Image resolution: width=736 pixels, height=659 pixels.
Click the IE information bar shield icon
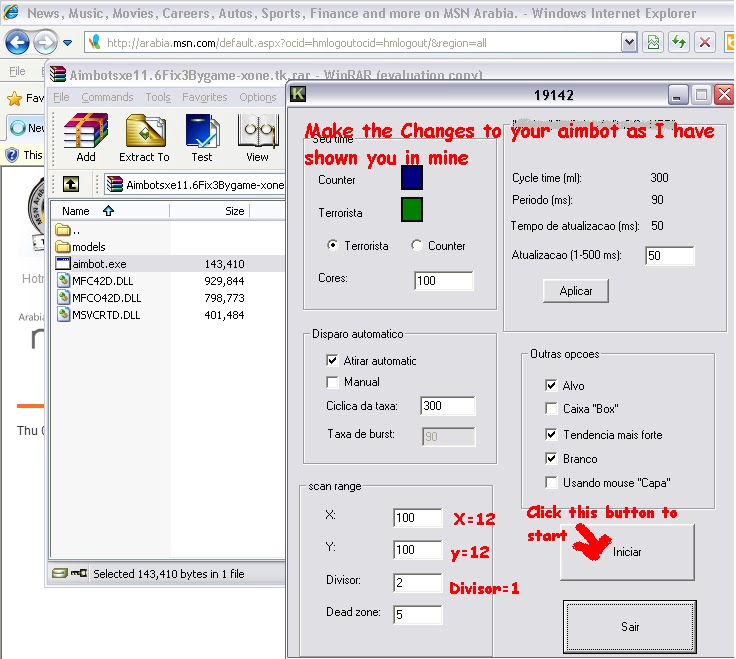click(x=12, y=154)
